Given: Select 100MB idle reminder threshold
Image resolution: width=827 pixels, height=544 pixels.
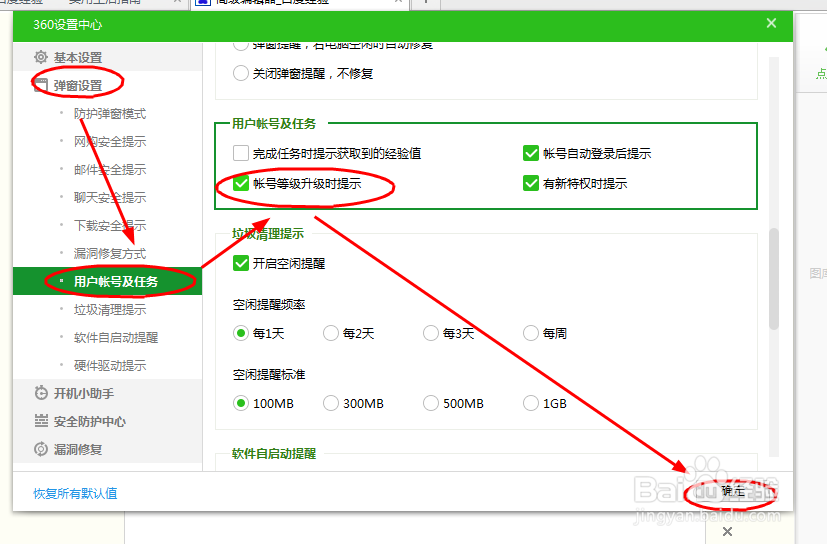Looking at the screenshot, I should 241,403.
